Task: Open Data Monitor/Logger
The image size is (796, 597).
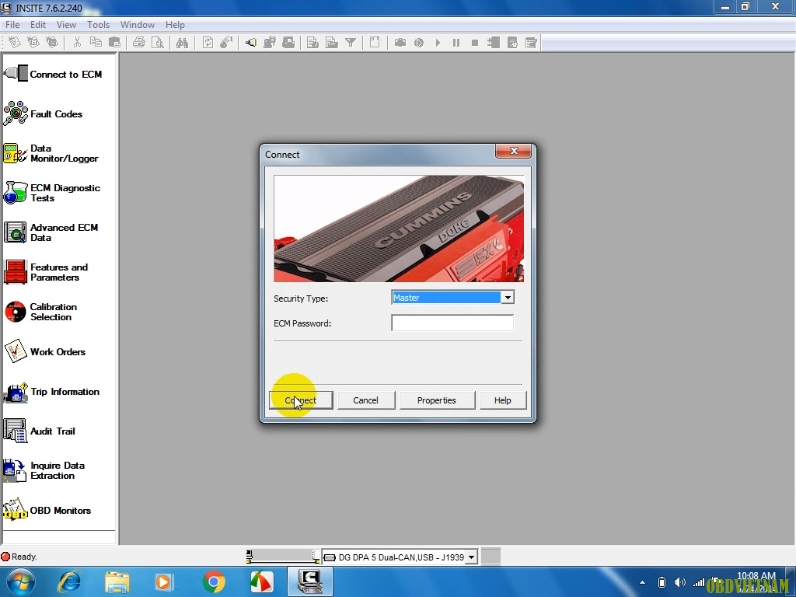Action: tap(51, 153)
